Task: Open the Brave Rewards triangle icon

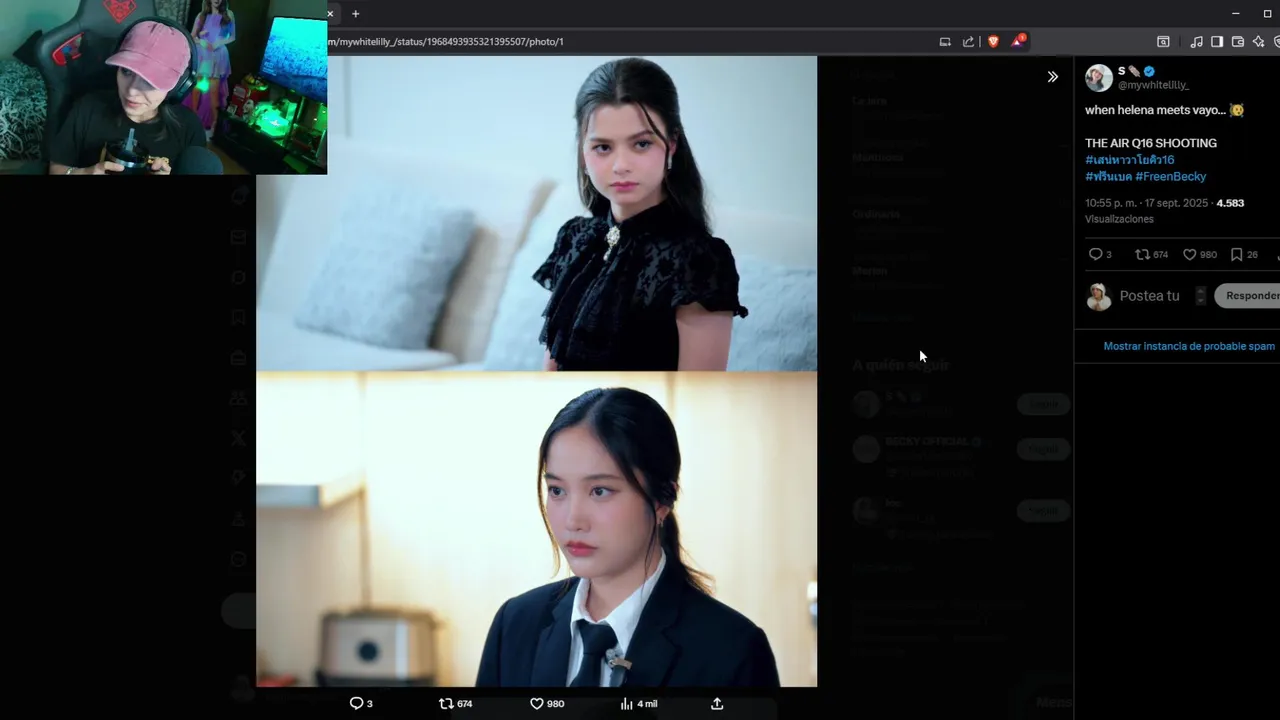Action: [x=1018, y=41]
